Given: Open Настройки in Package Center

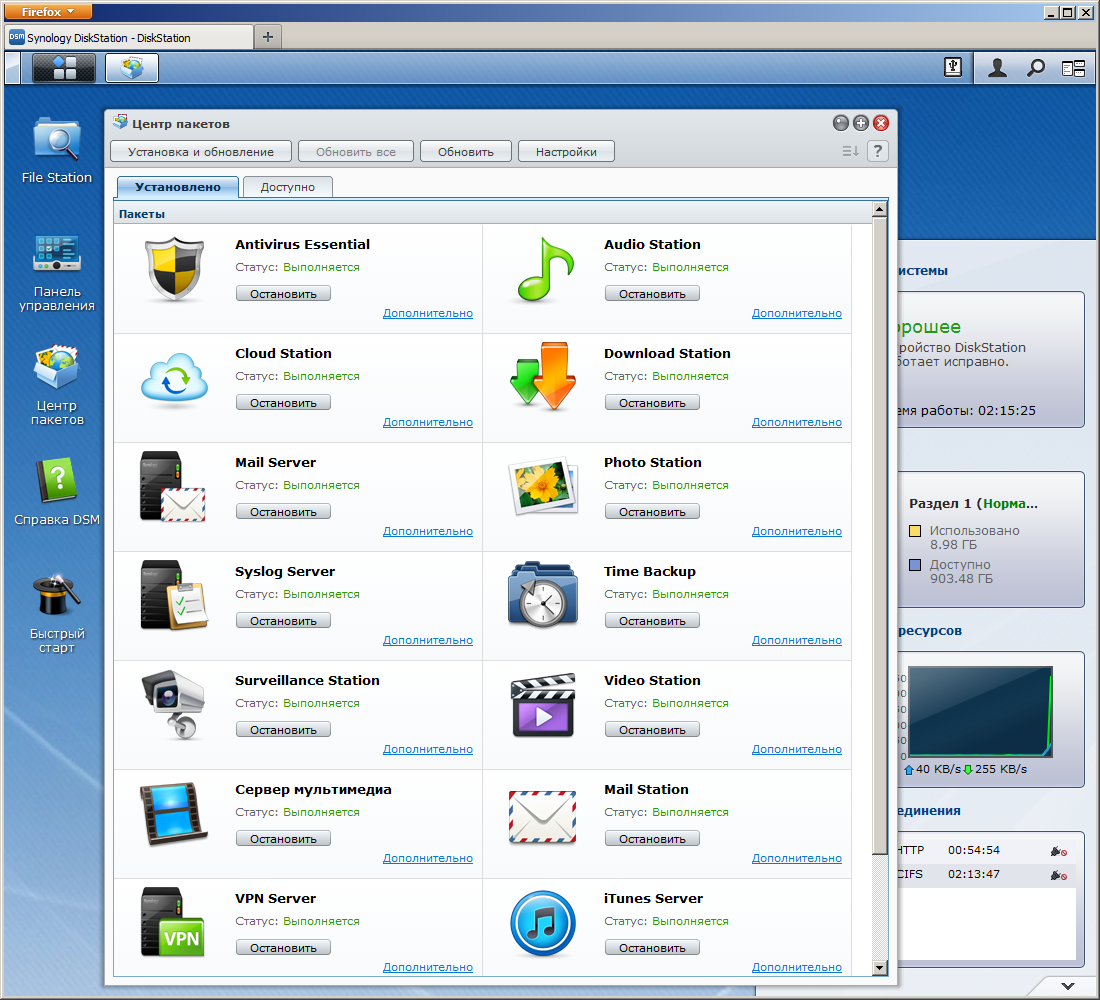Looking at the screenshot, I should coord(566,152).
